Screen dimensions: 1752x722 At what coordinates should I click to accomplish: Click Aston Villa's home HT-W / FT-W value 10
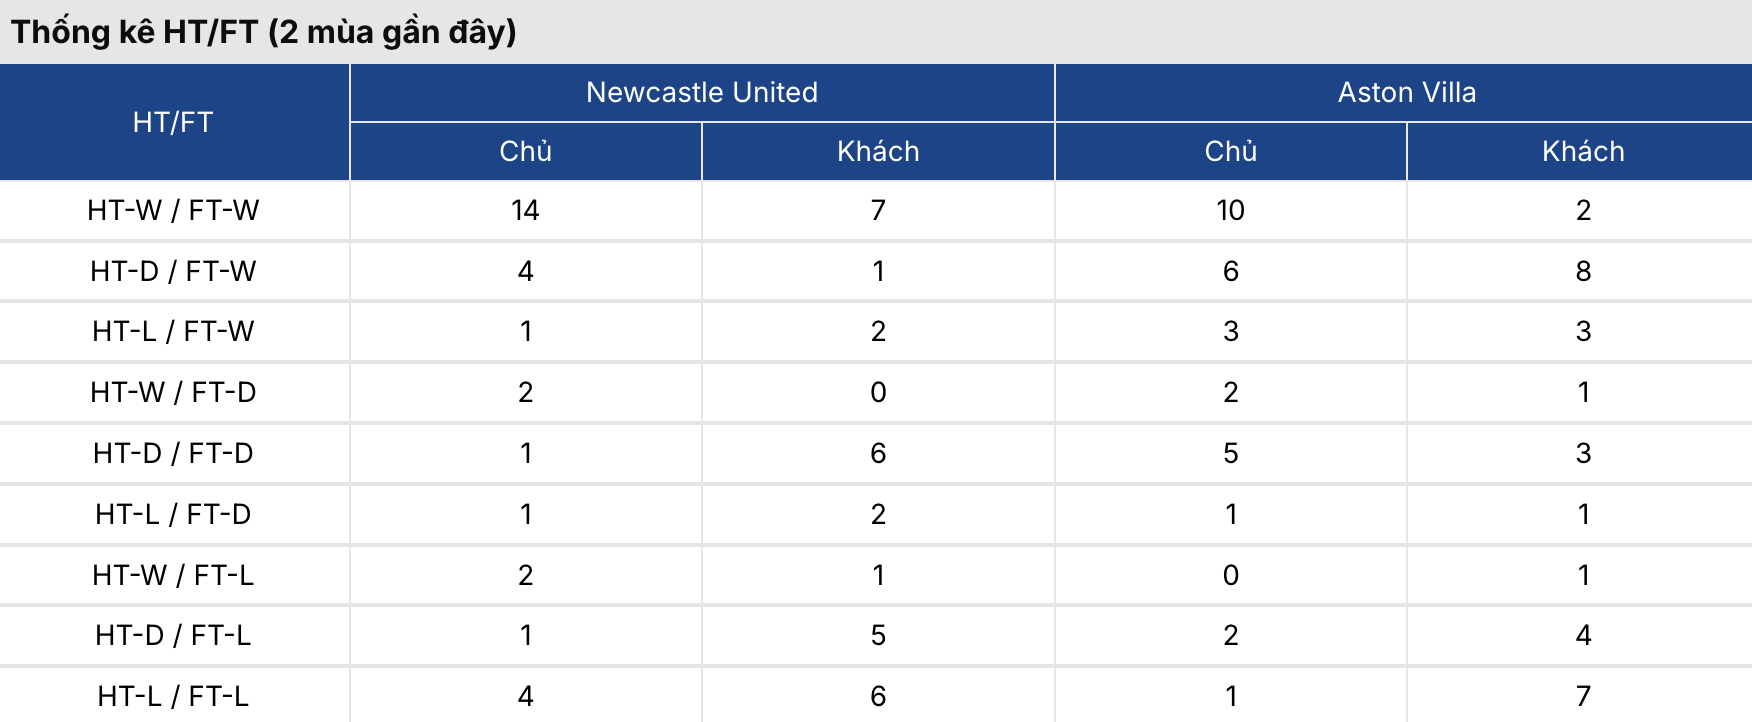click(1230, 210)
